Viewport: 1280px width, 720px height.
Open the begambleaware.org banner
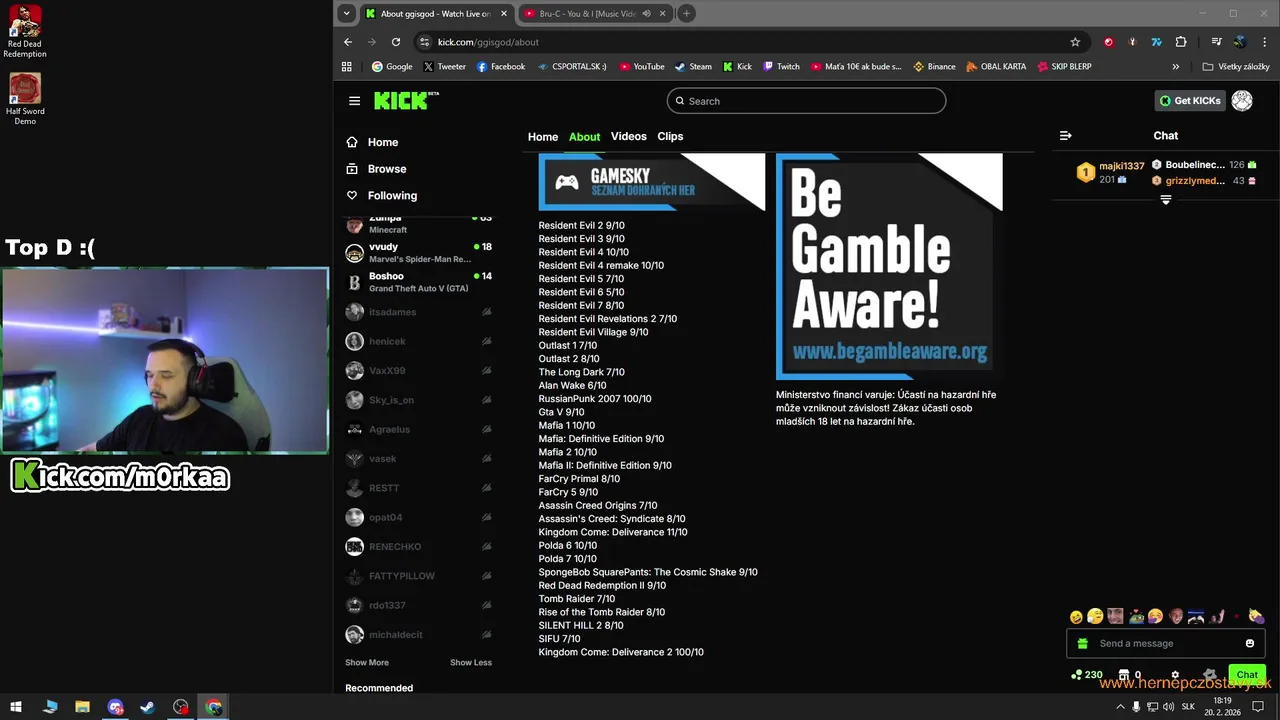click(x=889, y=267)
